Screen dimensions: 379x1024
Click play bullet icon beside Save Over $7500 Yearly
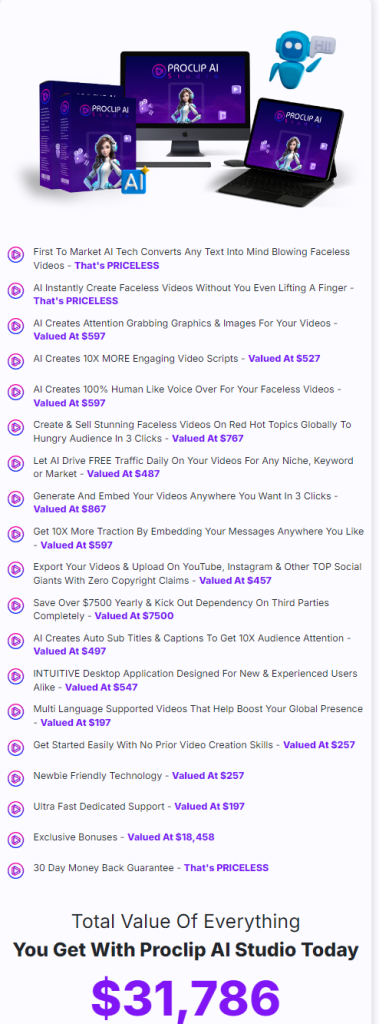point(16,606)
